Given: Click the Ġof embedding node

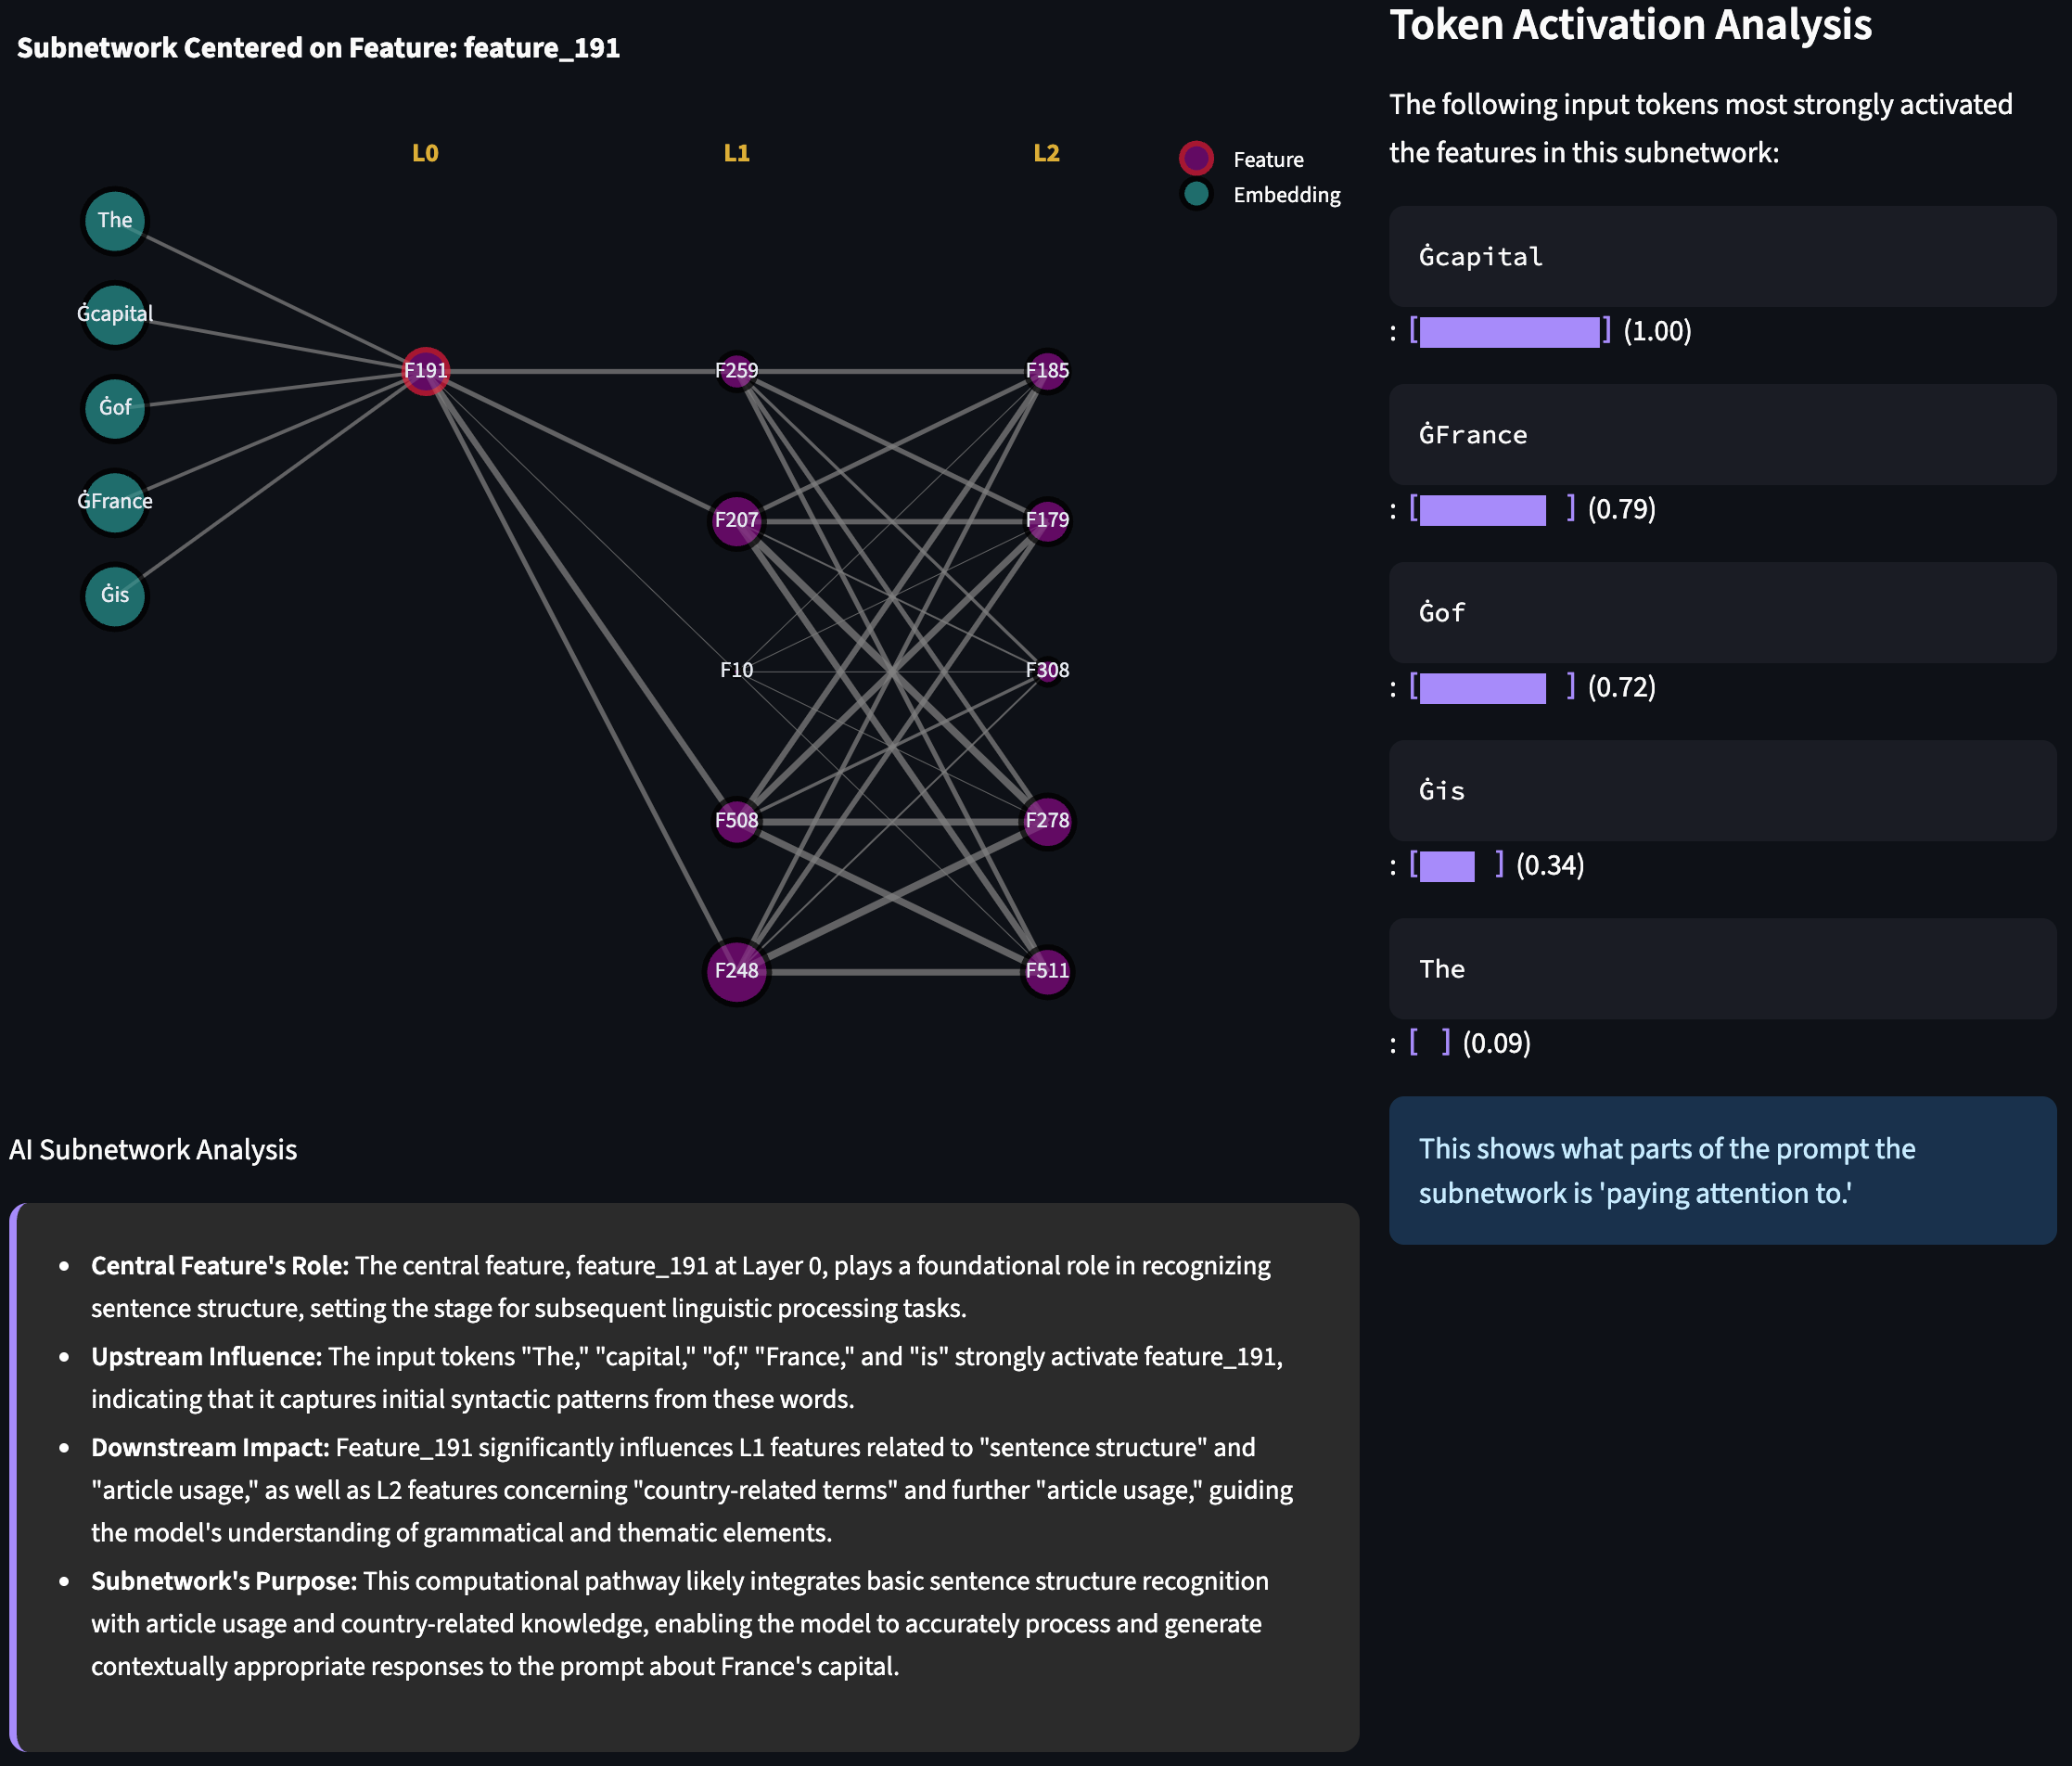Looking at the screenshot, I should click(115, 408).
